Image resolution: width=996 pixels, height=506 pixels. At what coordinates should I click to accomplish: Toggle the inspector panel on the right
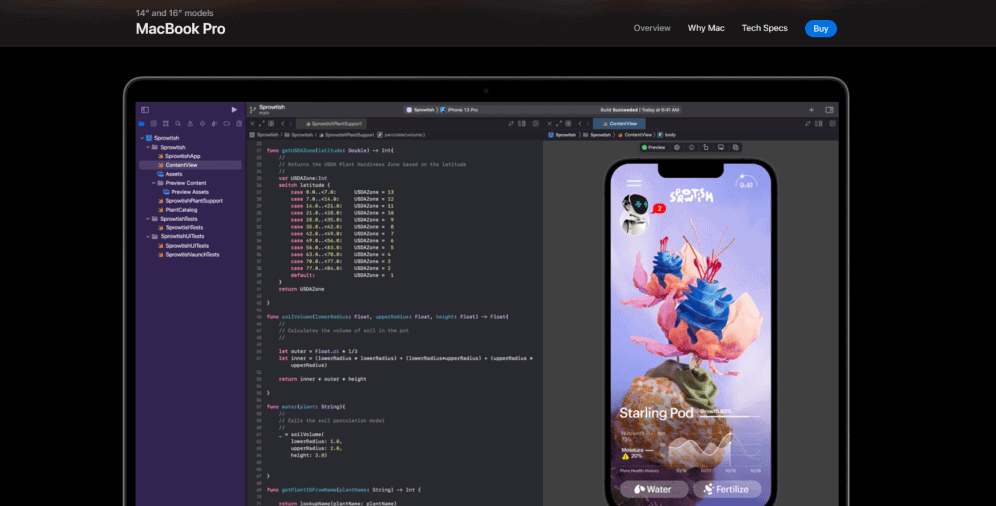coord(829,110)
